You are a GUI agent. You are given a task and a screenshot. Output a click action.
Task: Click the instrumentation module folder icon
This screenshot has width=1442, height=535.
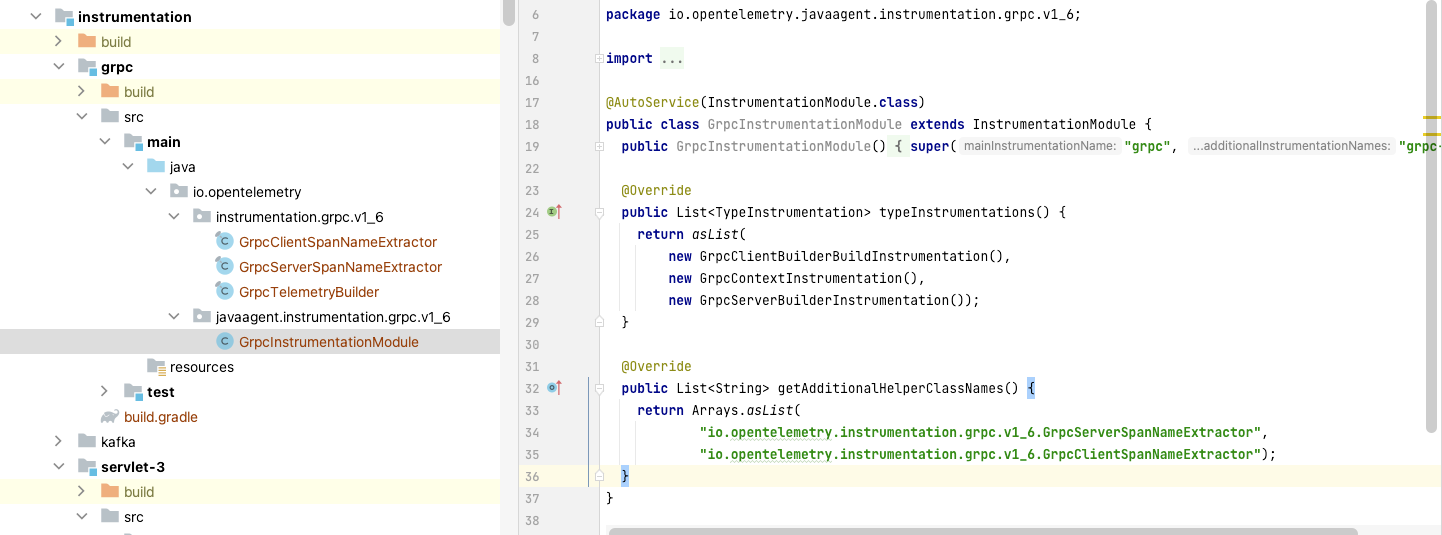tap(64, 17)
